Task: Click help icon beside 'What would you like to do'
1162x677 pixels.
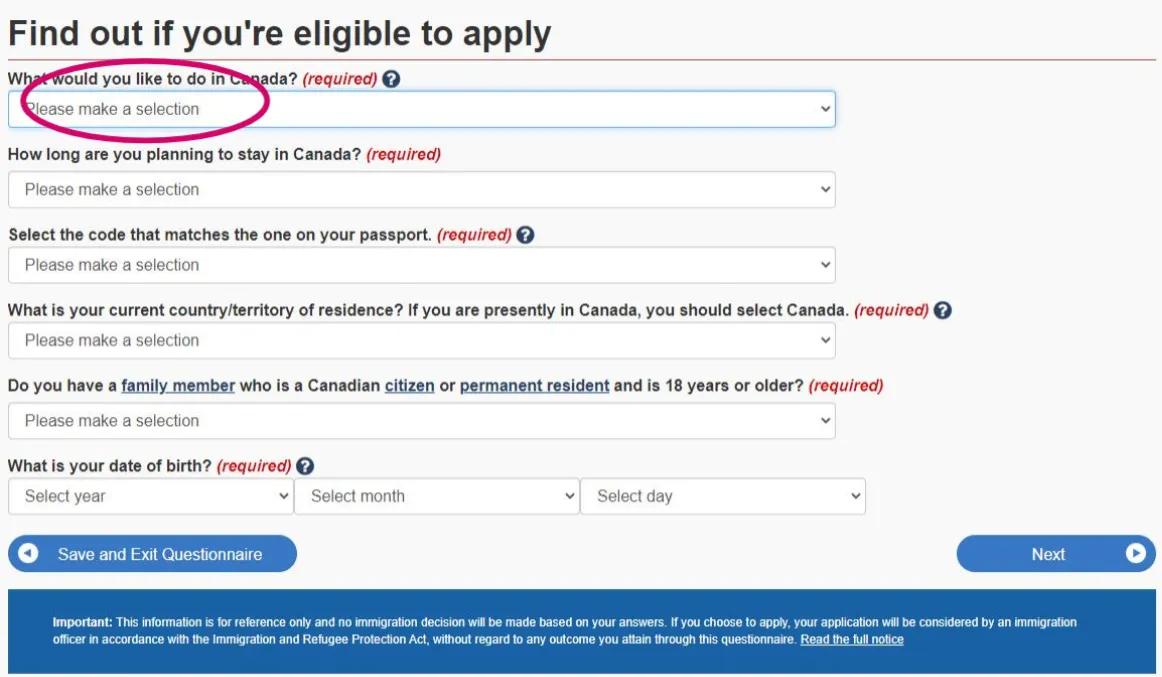Action: pos(391,79)
